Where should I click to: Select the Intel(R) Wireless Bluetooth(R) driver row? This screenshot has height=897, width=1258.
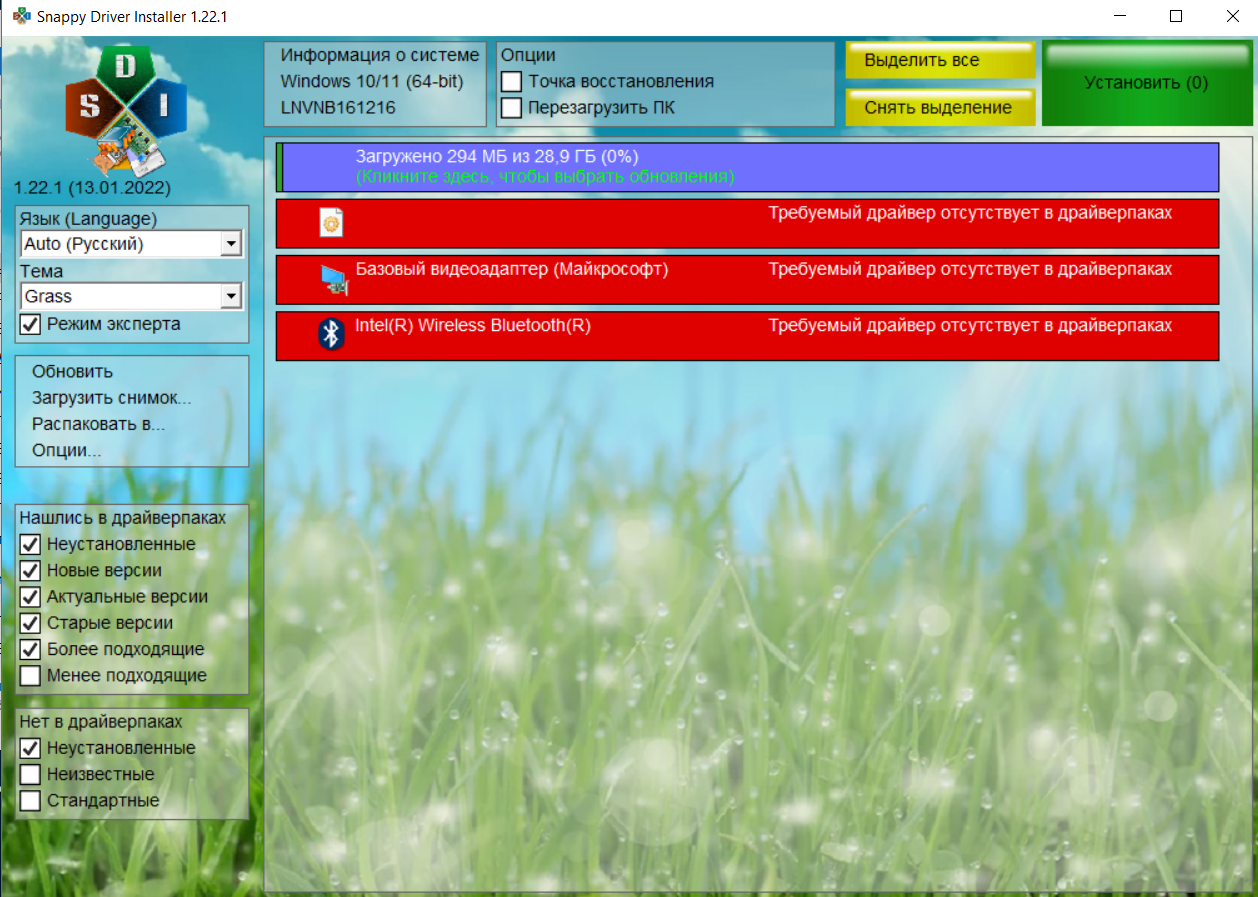coord(747,335)
